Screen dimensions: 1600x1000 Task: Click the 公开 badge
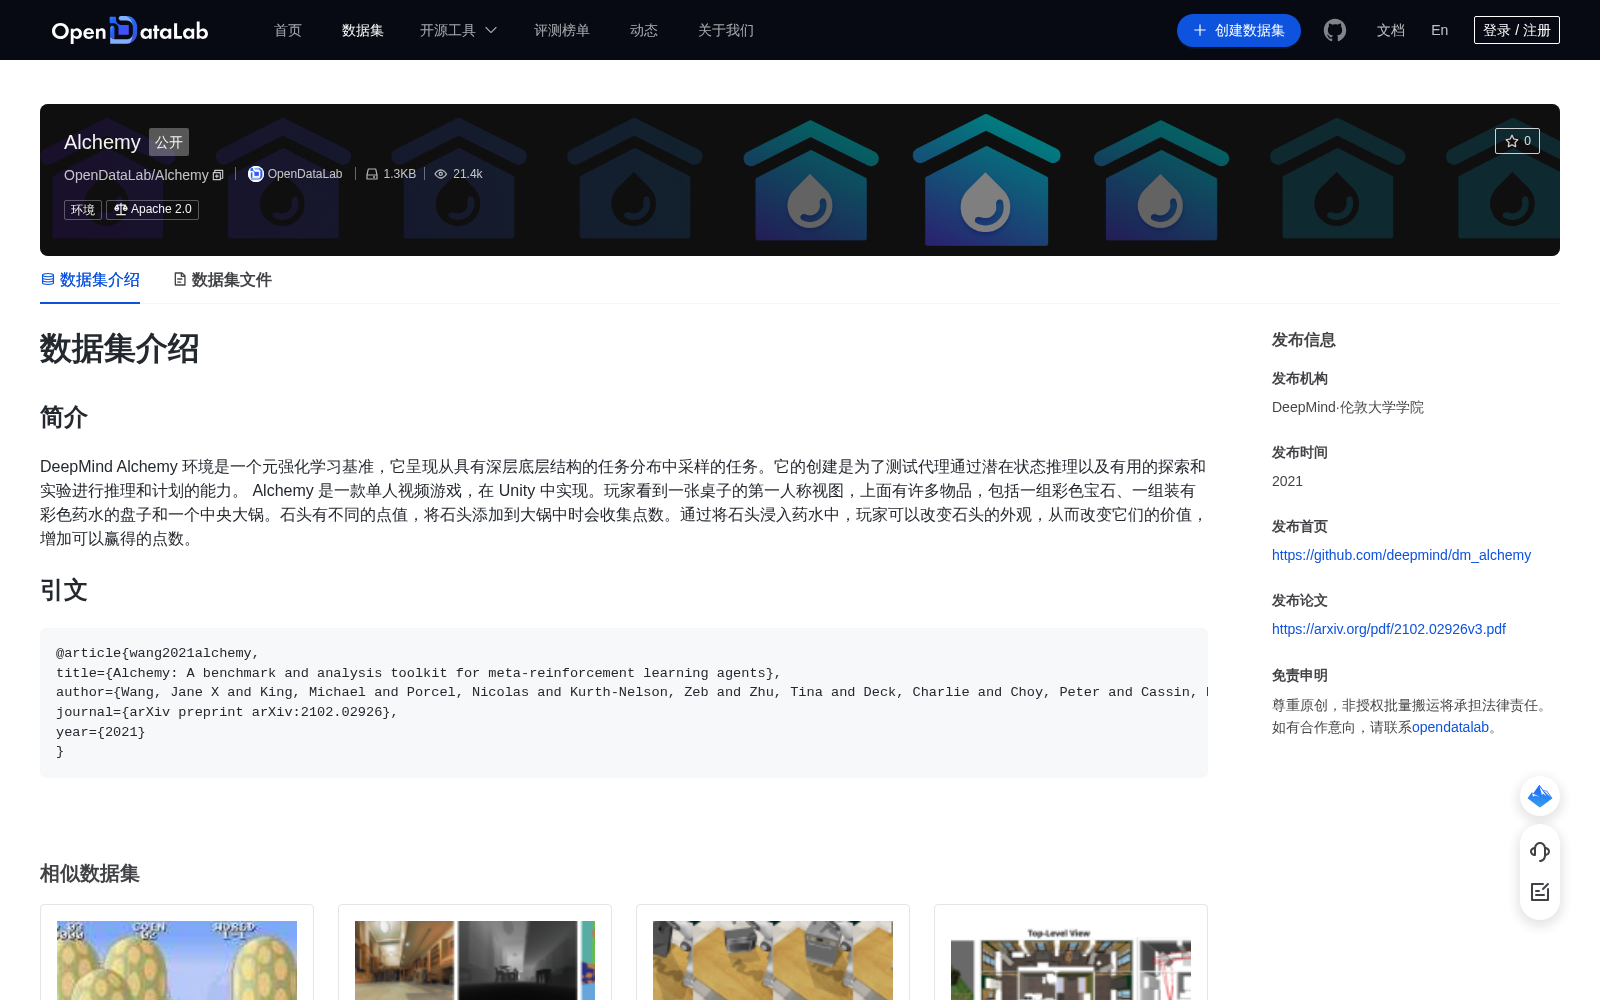pyautogui.click(x=169, y=142)
